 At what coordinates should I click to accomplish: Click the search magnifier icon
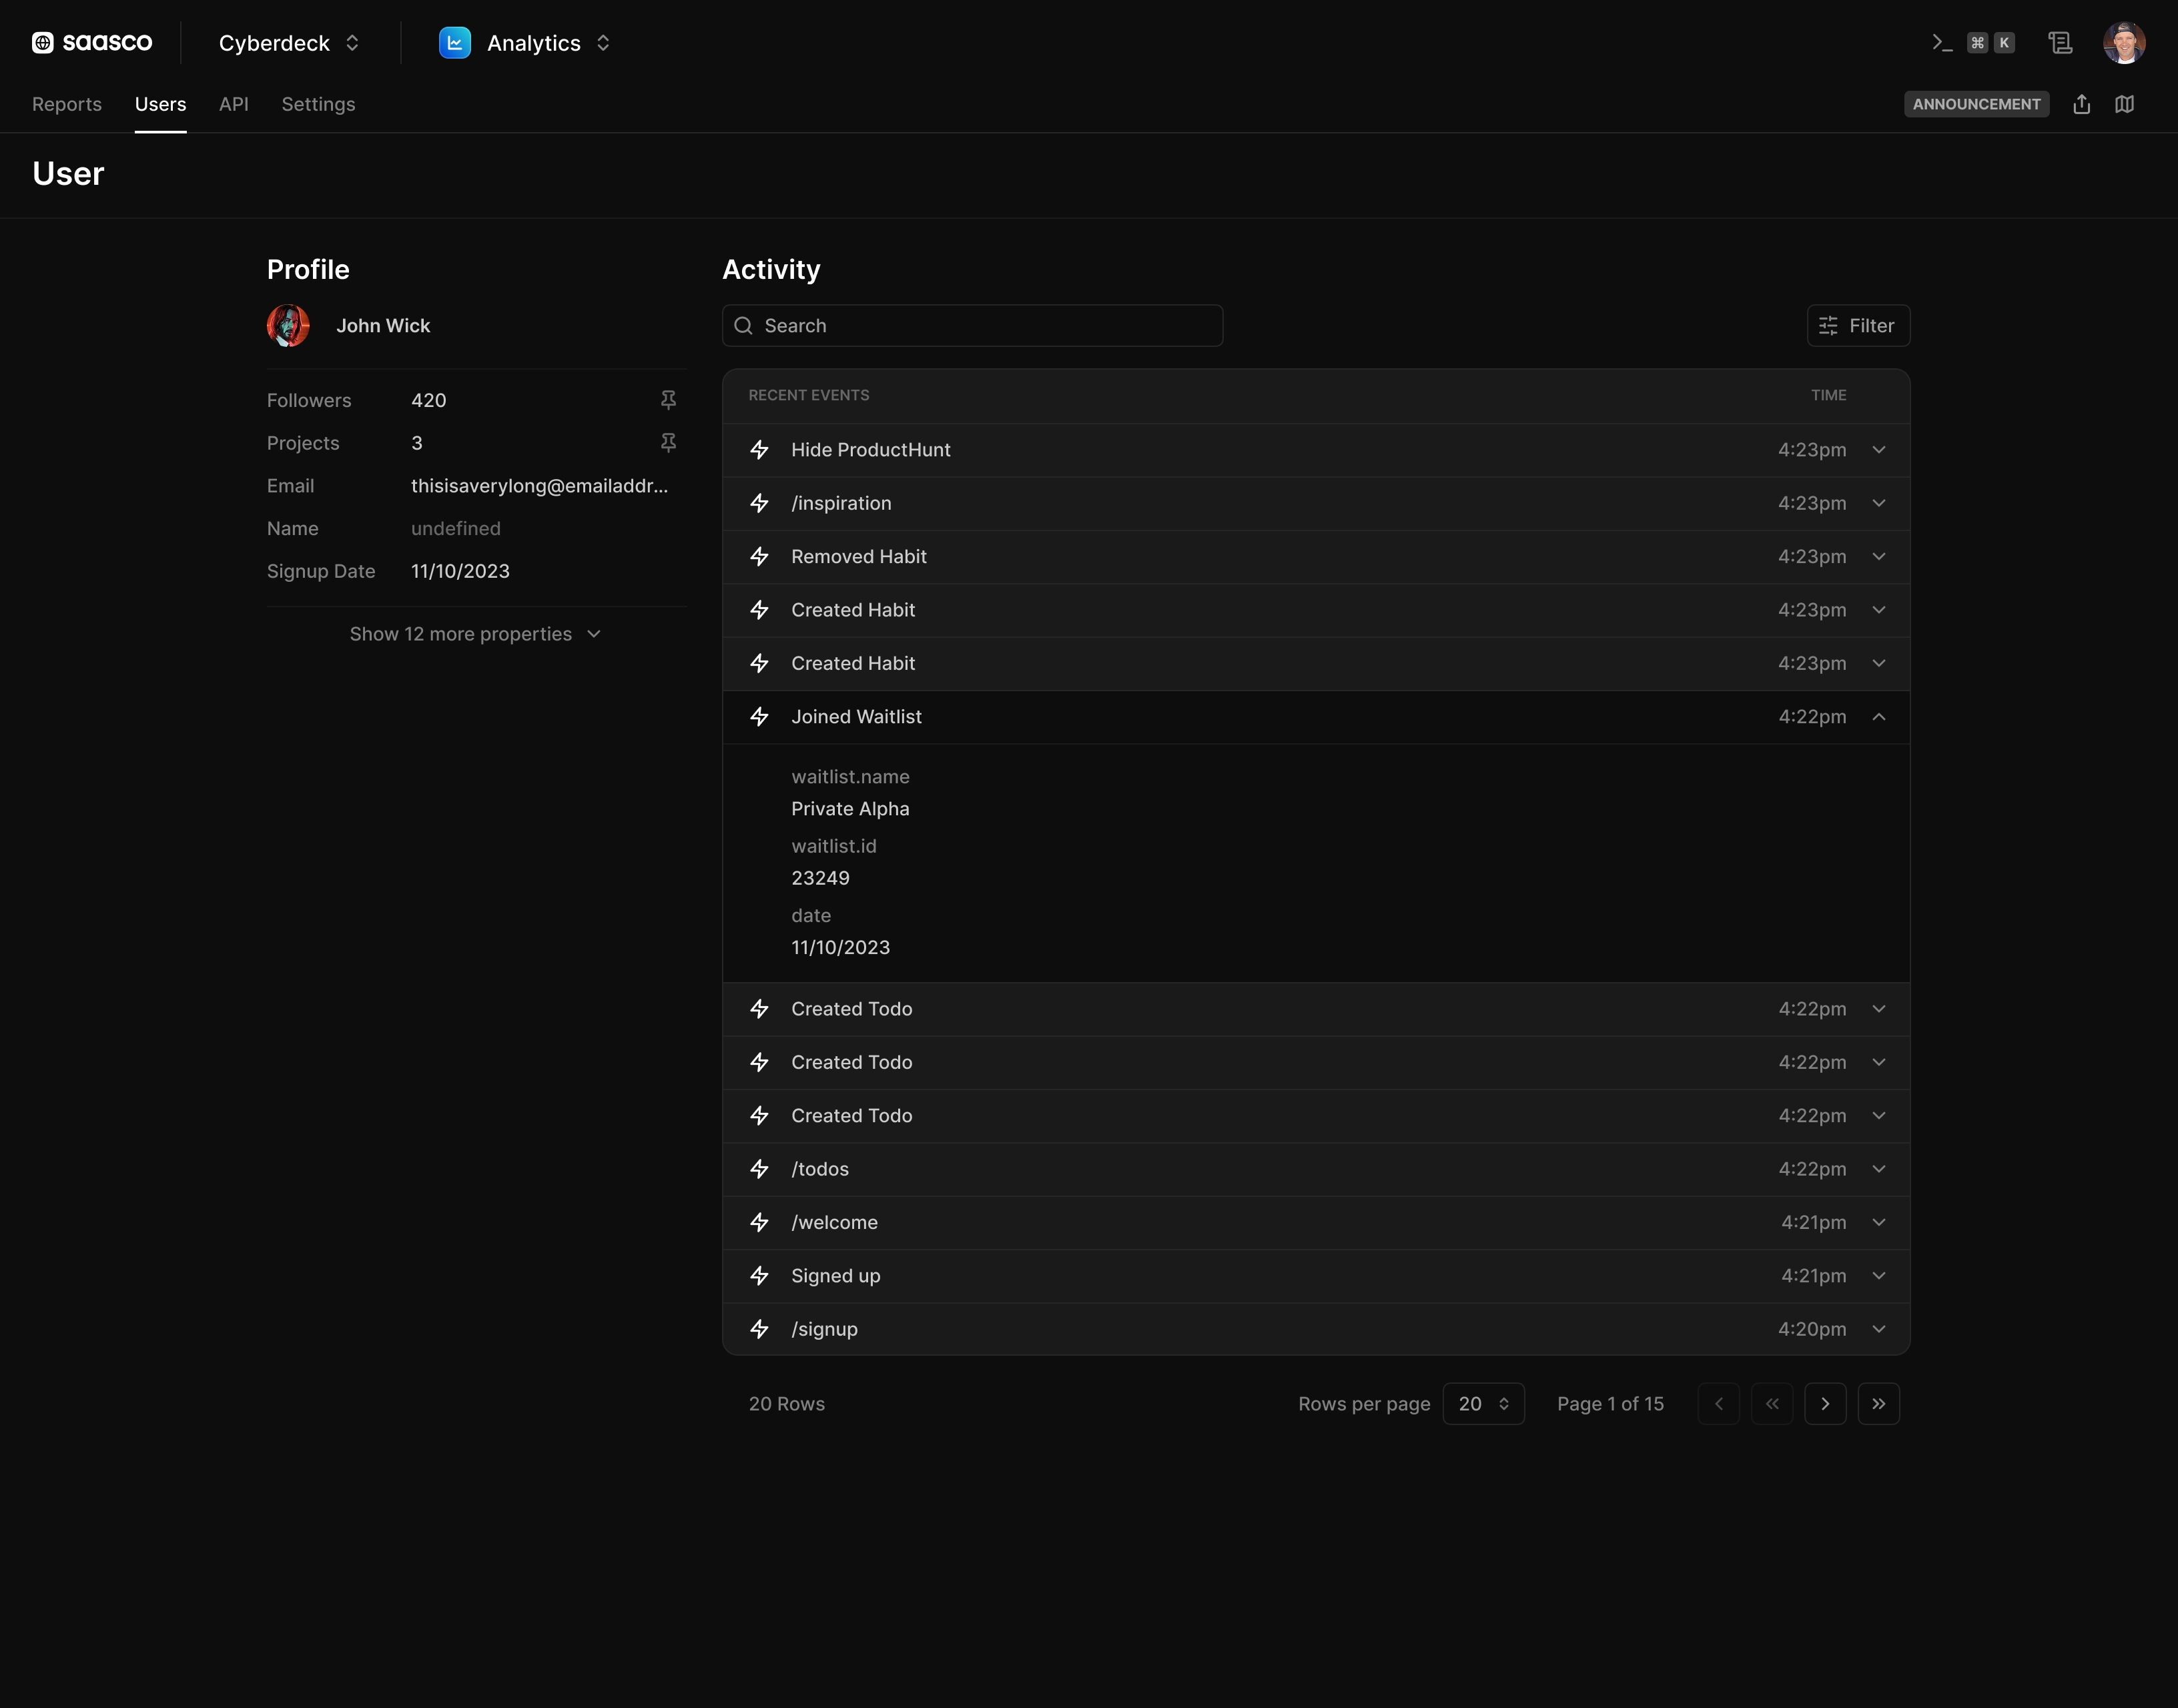[743, 325]
